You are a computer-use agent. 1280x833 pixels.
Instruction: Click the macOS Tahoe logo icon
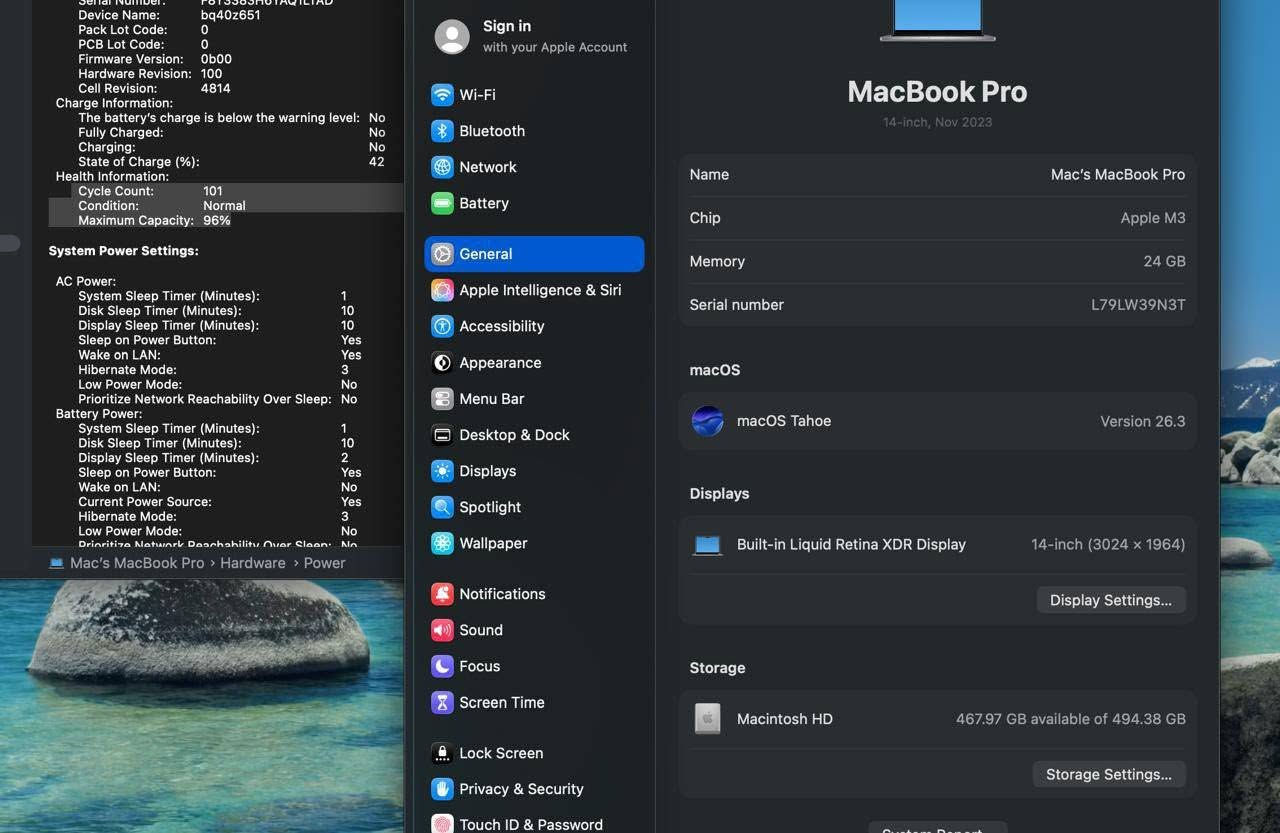click(707, 421)
